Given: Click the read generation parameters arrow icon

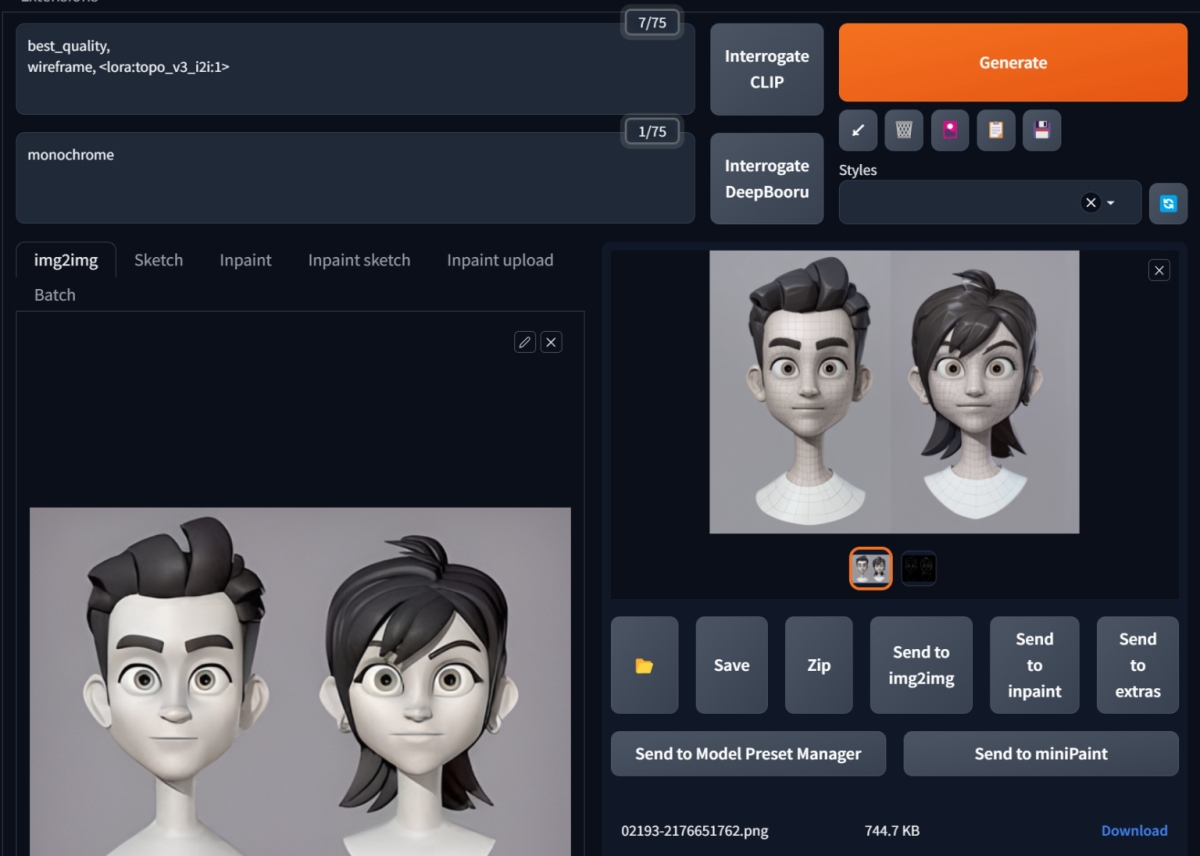Looking at the screenshot, I should click(x=858, y=130).
